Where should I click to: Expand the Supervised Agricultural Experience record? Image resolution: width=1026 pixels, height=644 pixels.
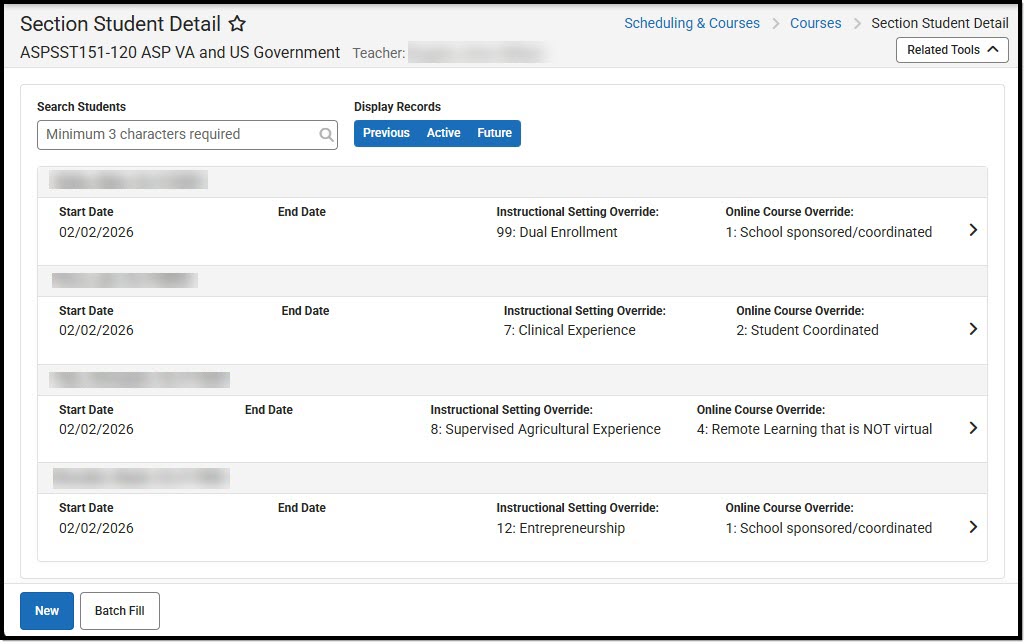click(x=972, y=427)
